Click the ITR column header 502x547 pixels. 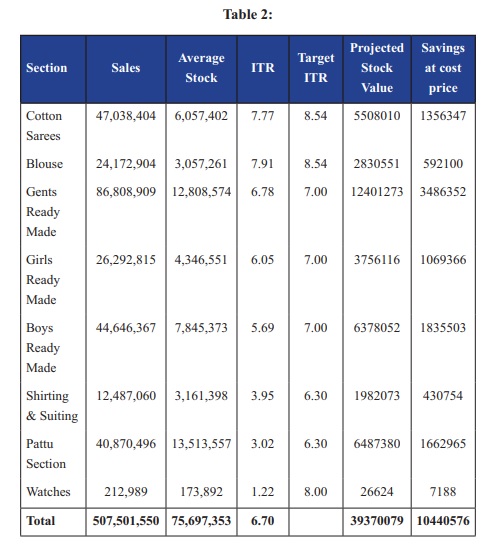(x=263, y=68)
